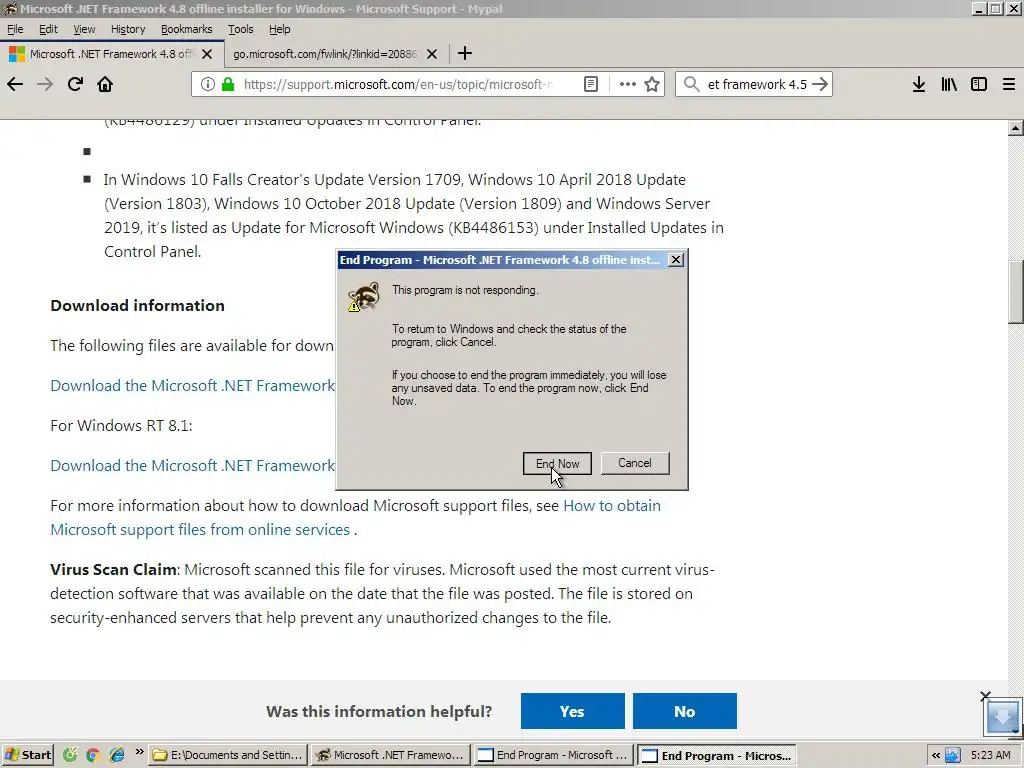Open a new browser tab

(464, 54)
